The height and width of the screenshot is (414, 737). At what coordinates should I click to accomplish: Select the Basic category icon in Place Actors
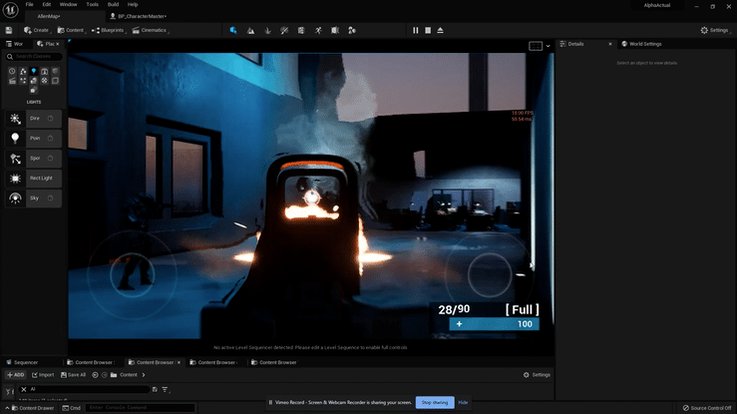23,71
